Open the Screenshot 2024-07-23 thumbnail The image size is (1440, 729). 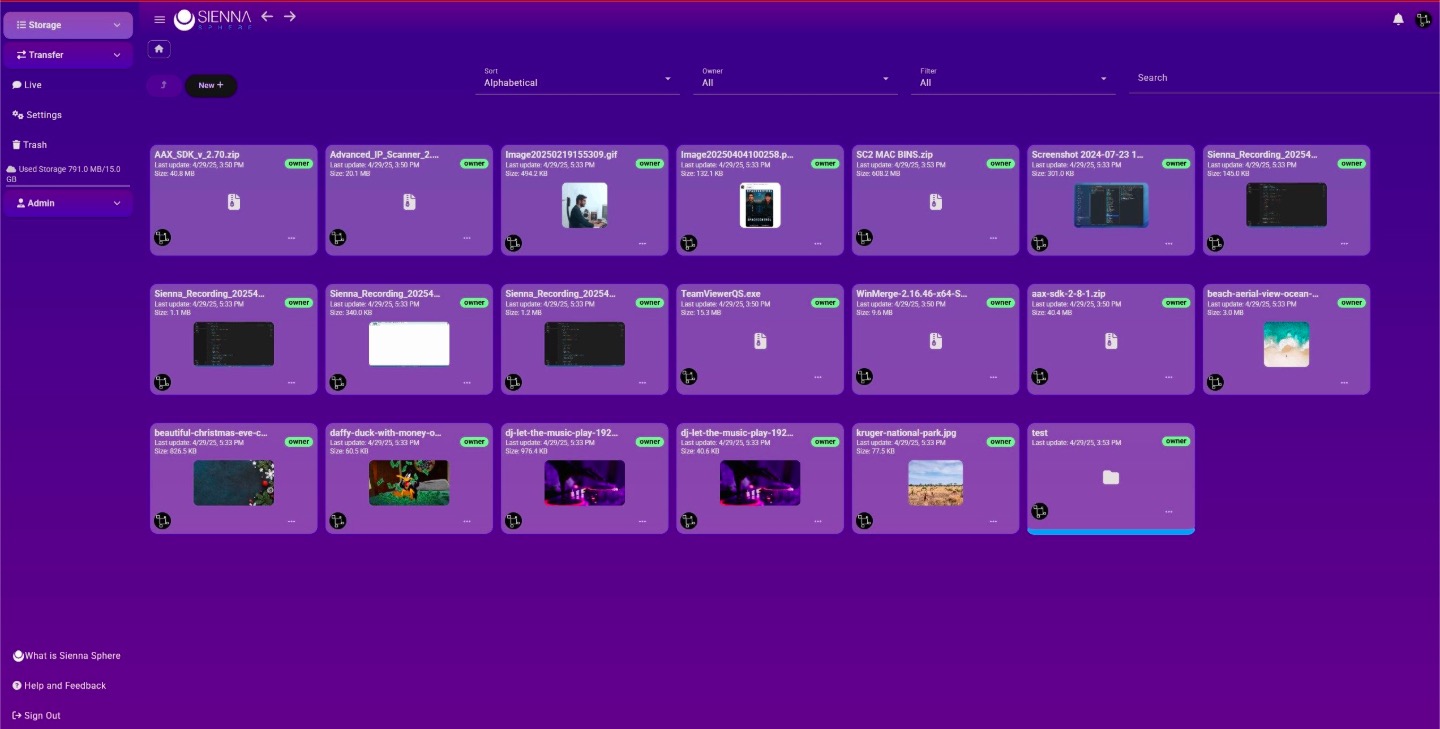(1111, 204)
